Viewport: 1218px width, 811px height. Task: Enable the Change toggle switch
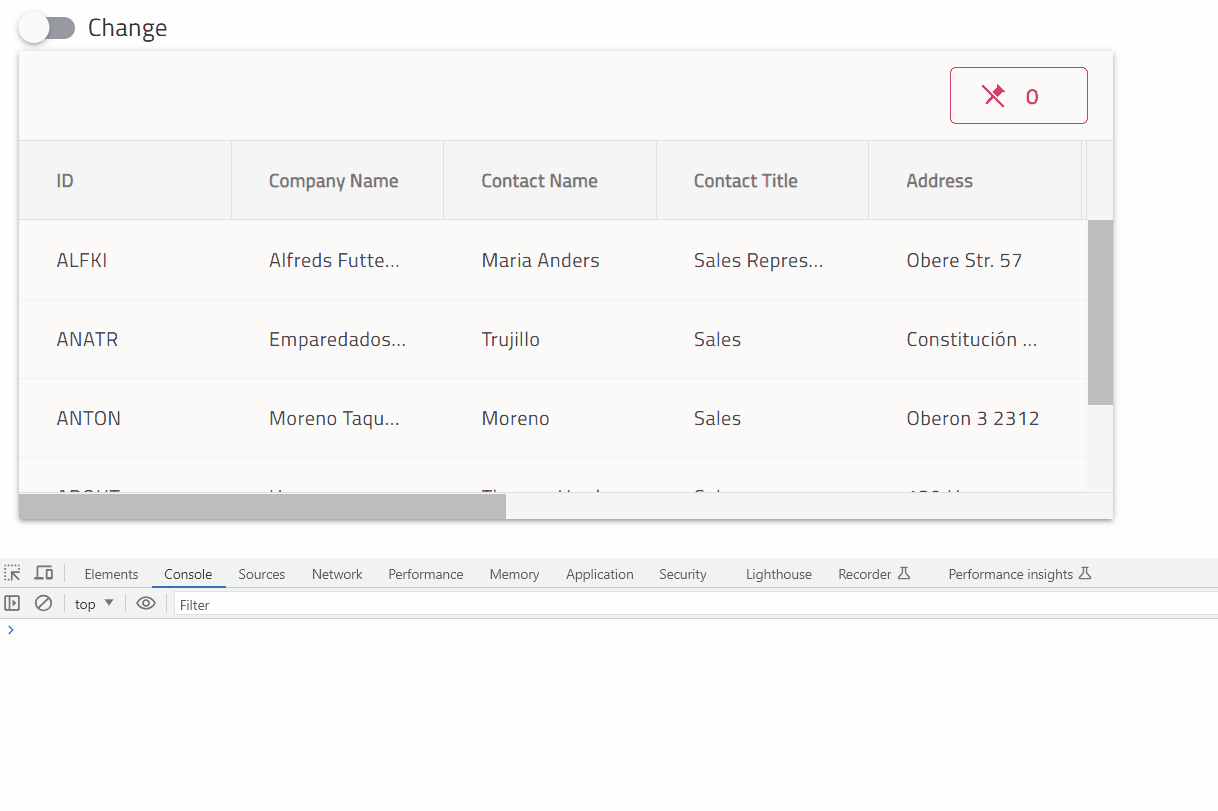44,27
